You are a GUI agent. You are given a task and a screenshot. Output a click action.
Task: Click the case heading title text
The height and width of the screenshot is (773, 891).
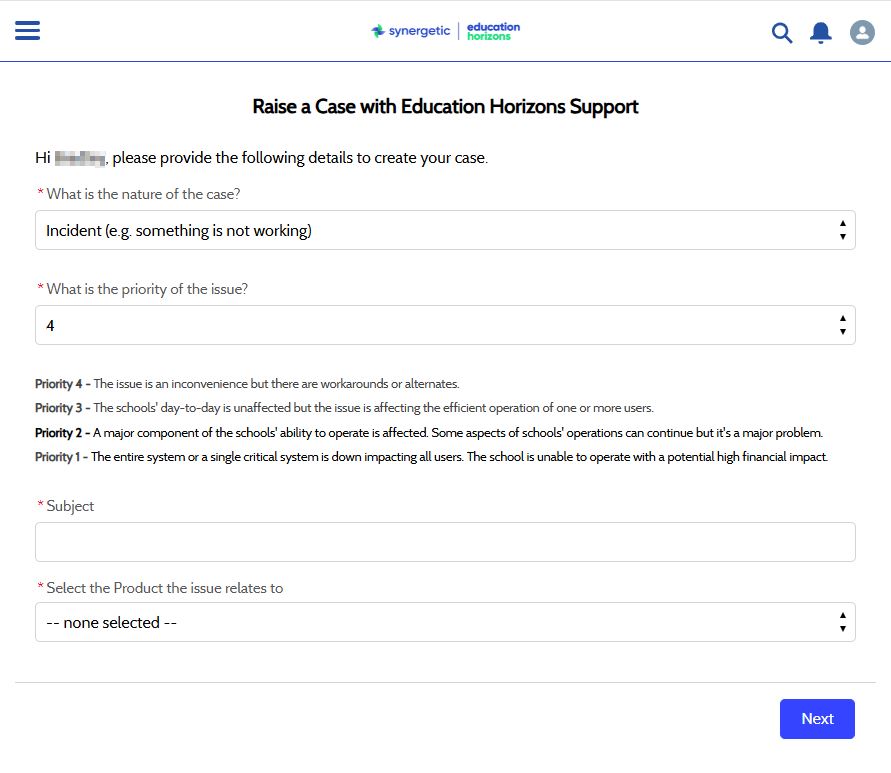pyautogui.click(x=445, y=106)
